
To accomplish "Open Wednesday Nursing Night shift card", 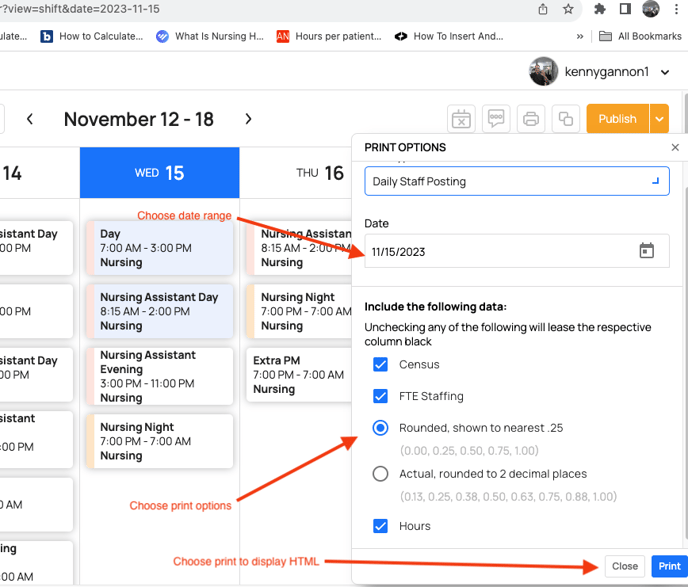I will tap(160, 441).
